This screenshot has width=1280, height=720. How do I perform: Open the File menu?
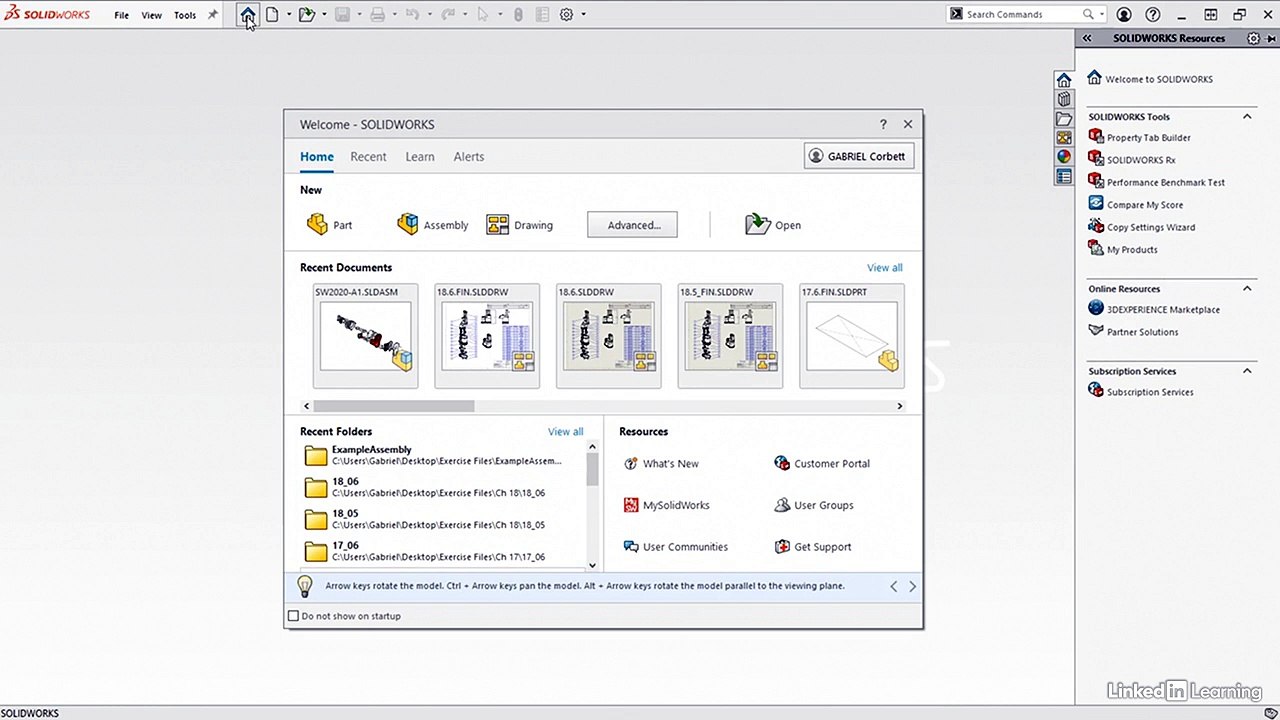click(x=121, y=15)
